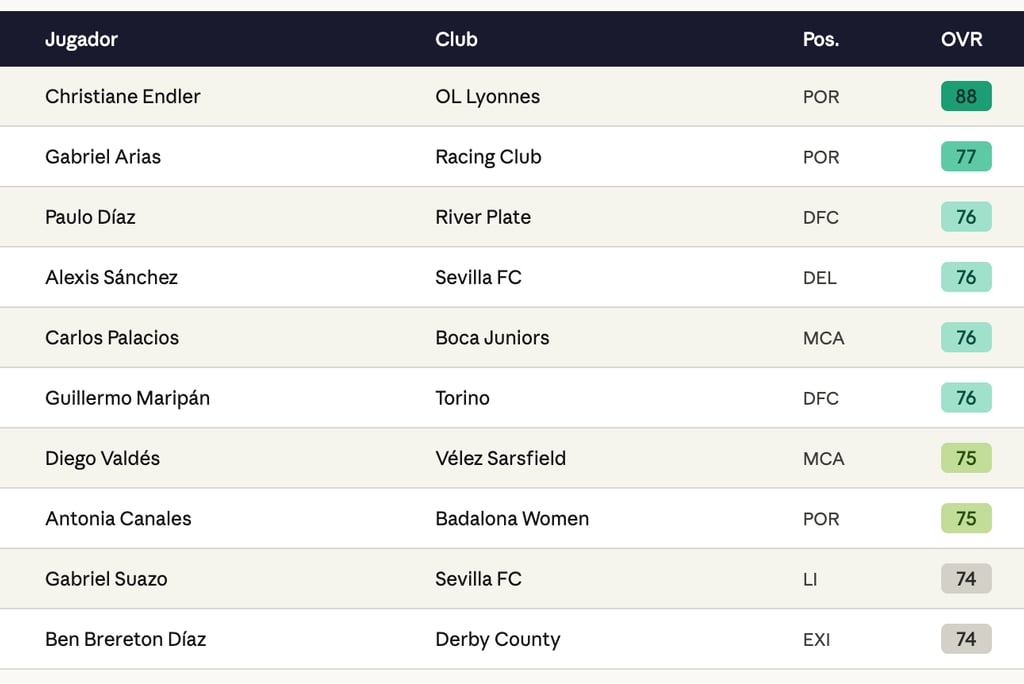Image resolution: width=1024 pixels, height=684 pixels.
Task: Click the Pos. column header
Action: [x=820, y=39]
